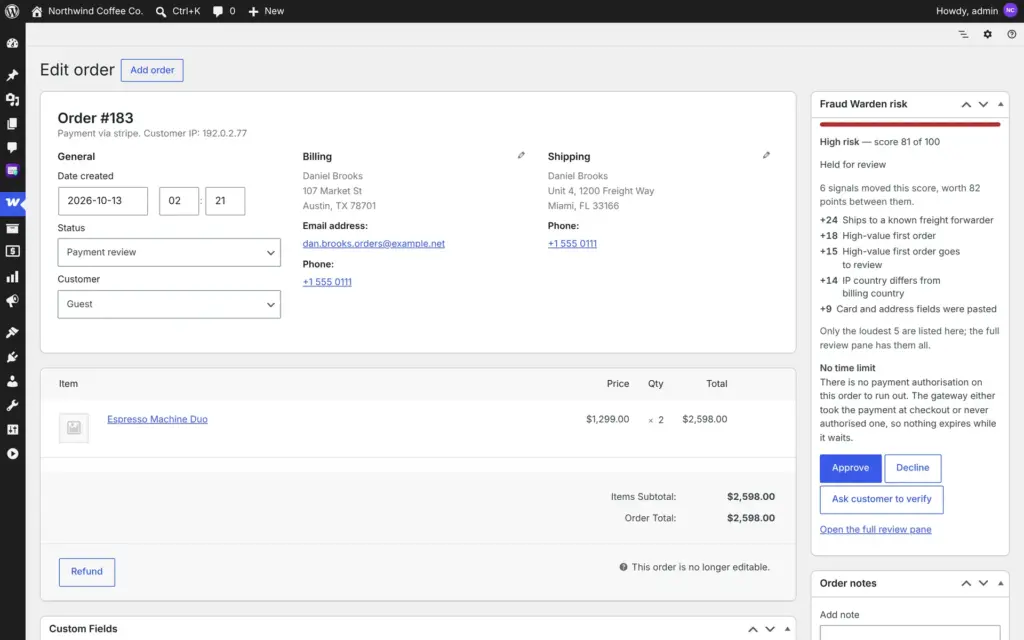Image resolution: width=1024 pixels, height=640 pixels.
Task: Click the admin NC avatar
Action: 1010,10
